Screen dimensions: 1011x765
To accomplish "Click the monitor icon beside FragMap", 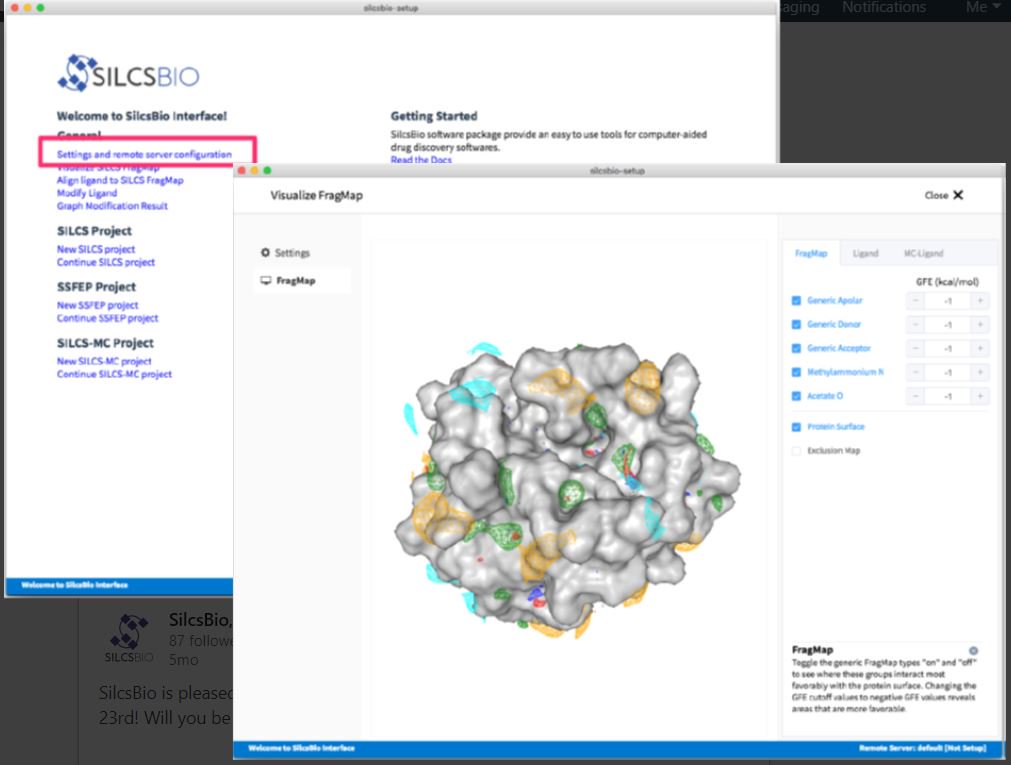I will pyautogui.click(x=266, y=281).
